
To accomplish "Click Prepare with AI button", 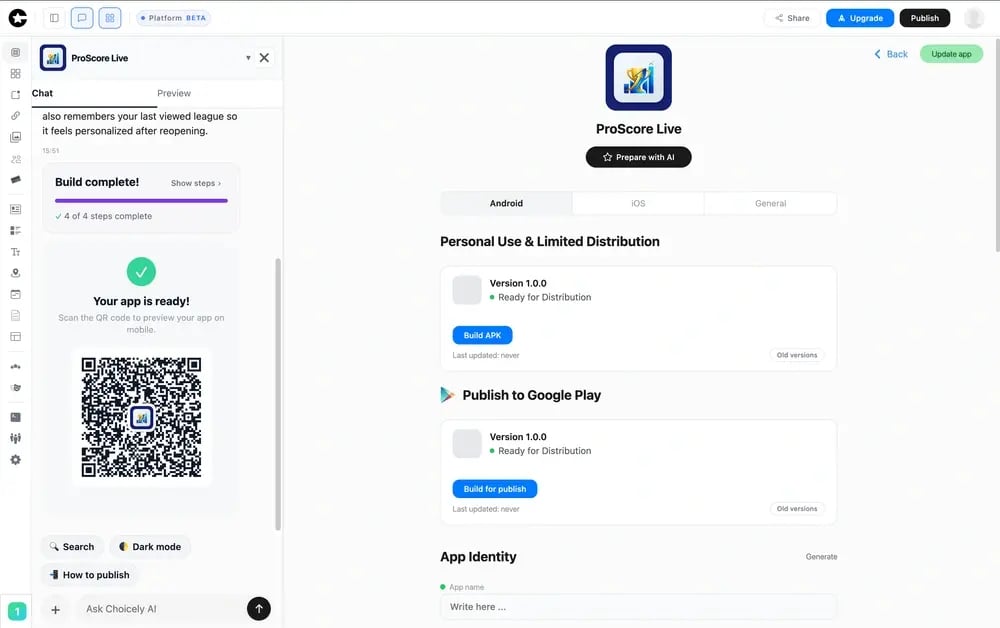I will (x=638, y=157).
